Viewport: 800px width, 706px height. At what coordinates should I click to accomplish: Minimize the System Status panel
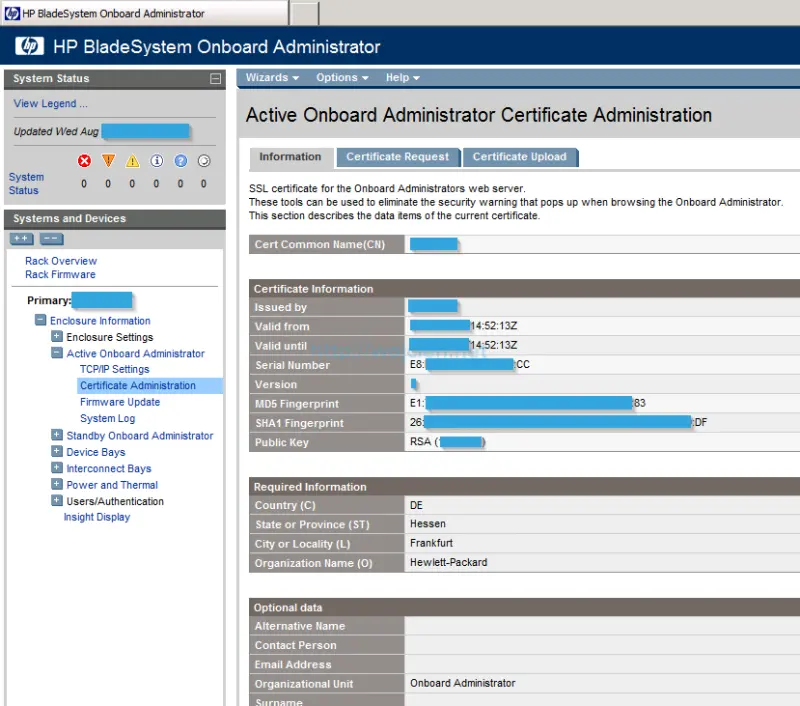point(215,78)
